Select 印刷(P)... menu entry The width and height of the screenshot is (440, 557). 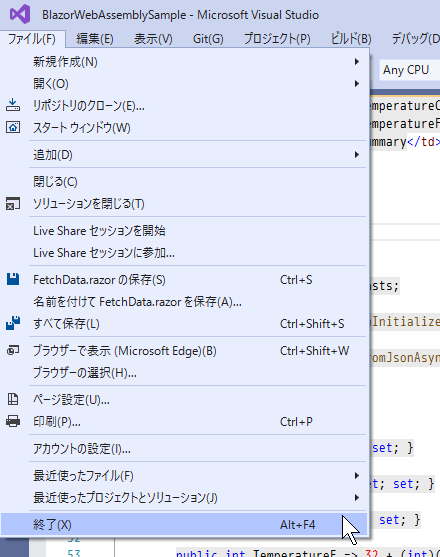pyautogui.click(x=184, y=422)
